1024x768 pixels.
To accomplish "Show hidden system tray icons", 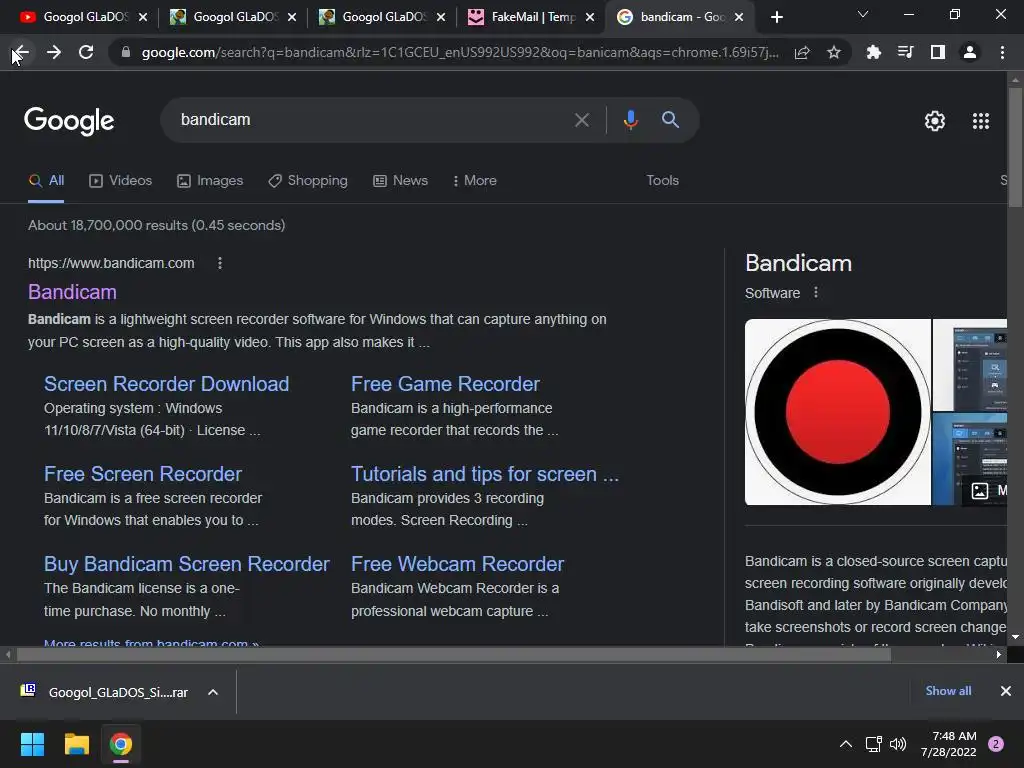I will tap(846, 744).
